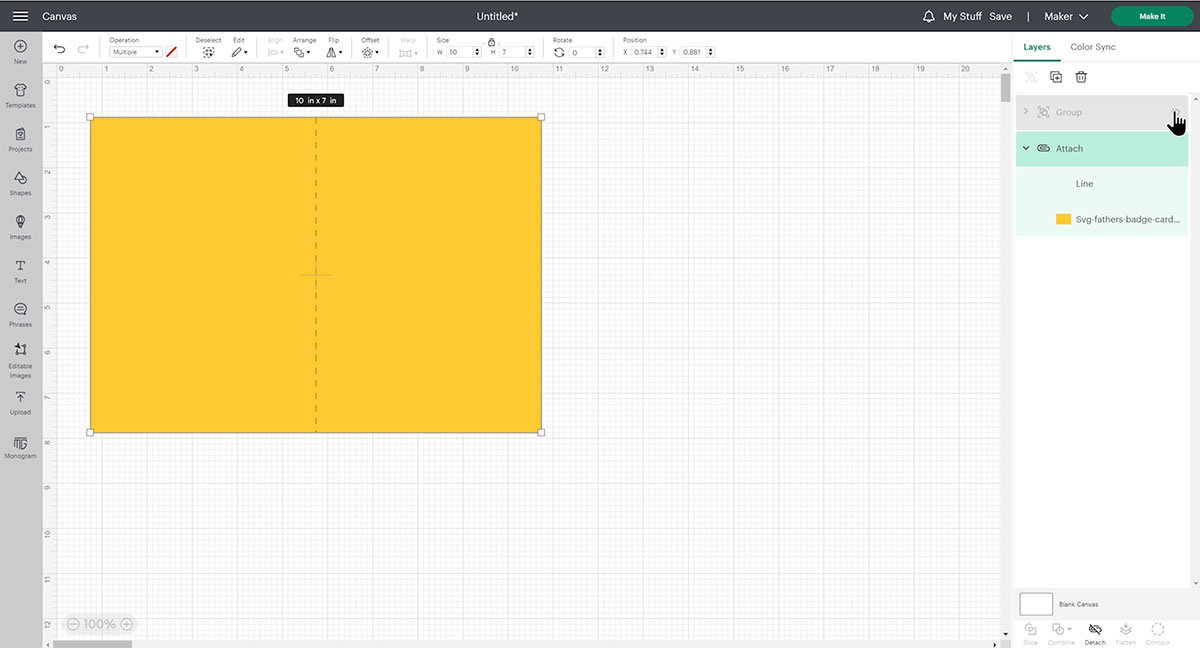Open the main hamburger menu
The height and width of the screenshot is (648, 1200).
[20, 16]
